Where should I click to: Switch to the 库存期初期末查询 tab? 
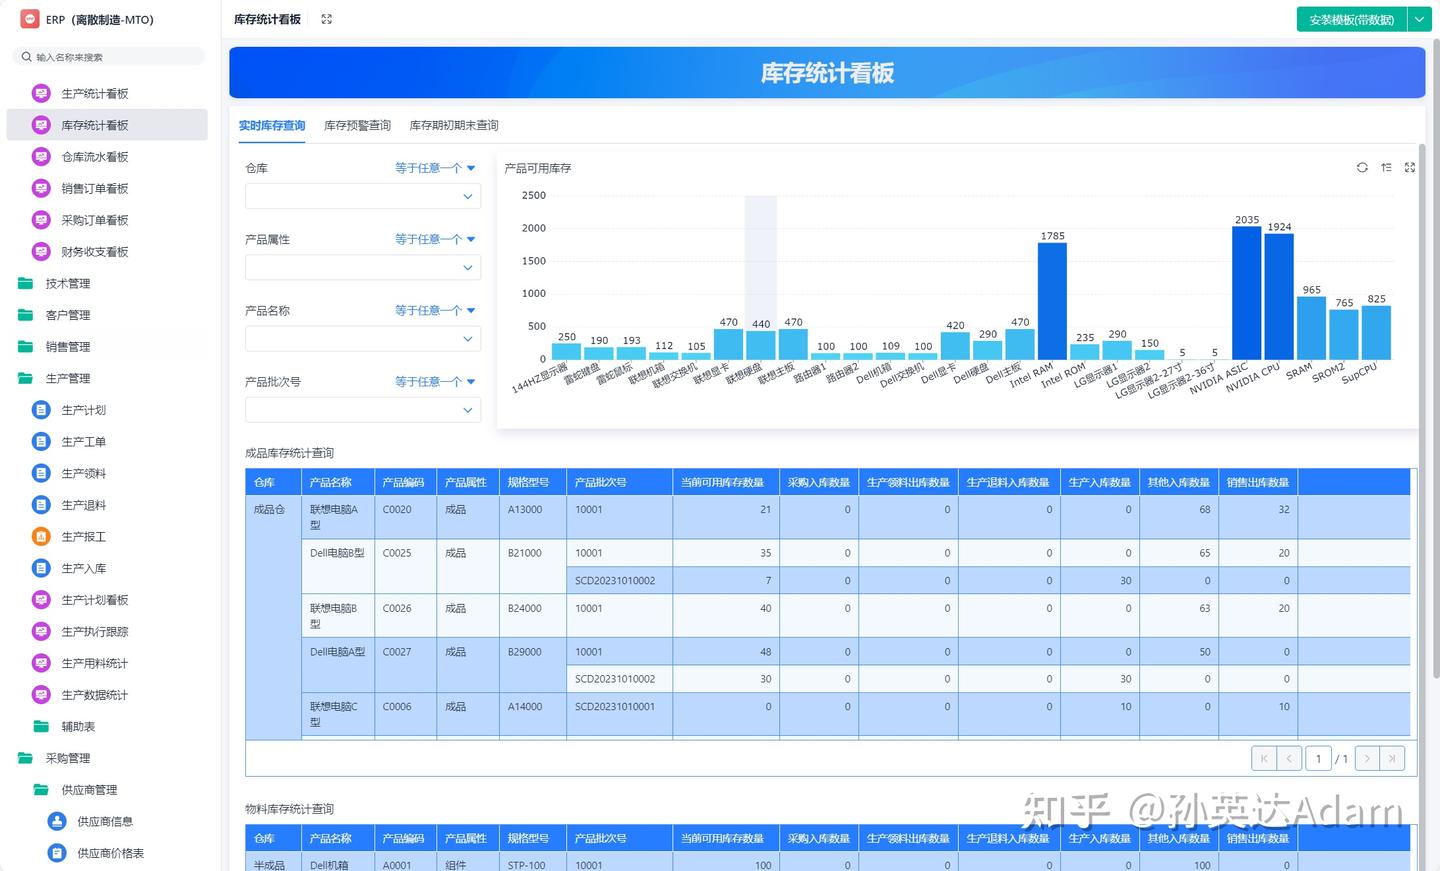454,125
